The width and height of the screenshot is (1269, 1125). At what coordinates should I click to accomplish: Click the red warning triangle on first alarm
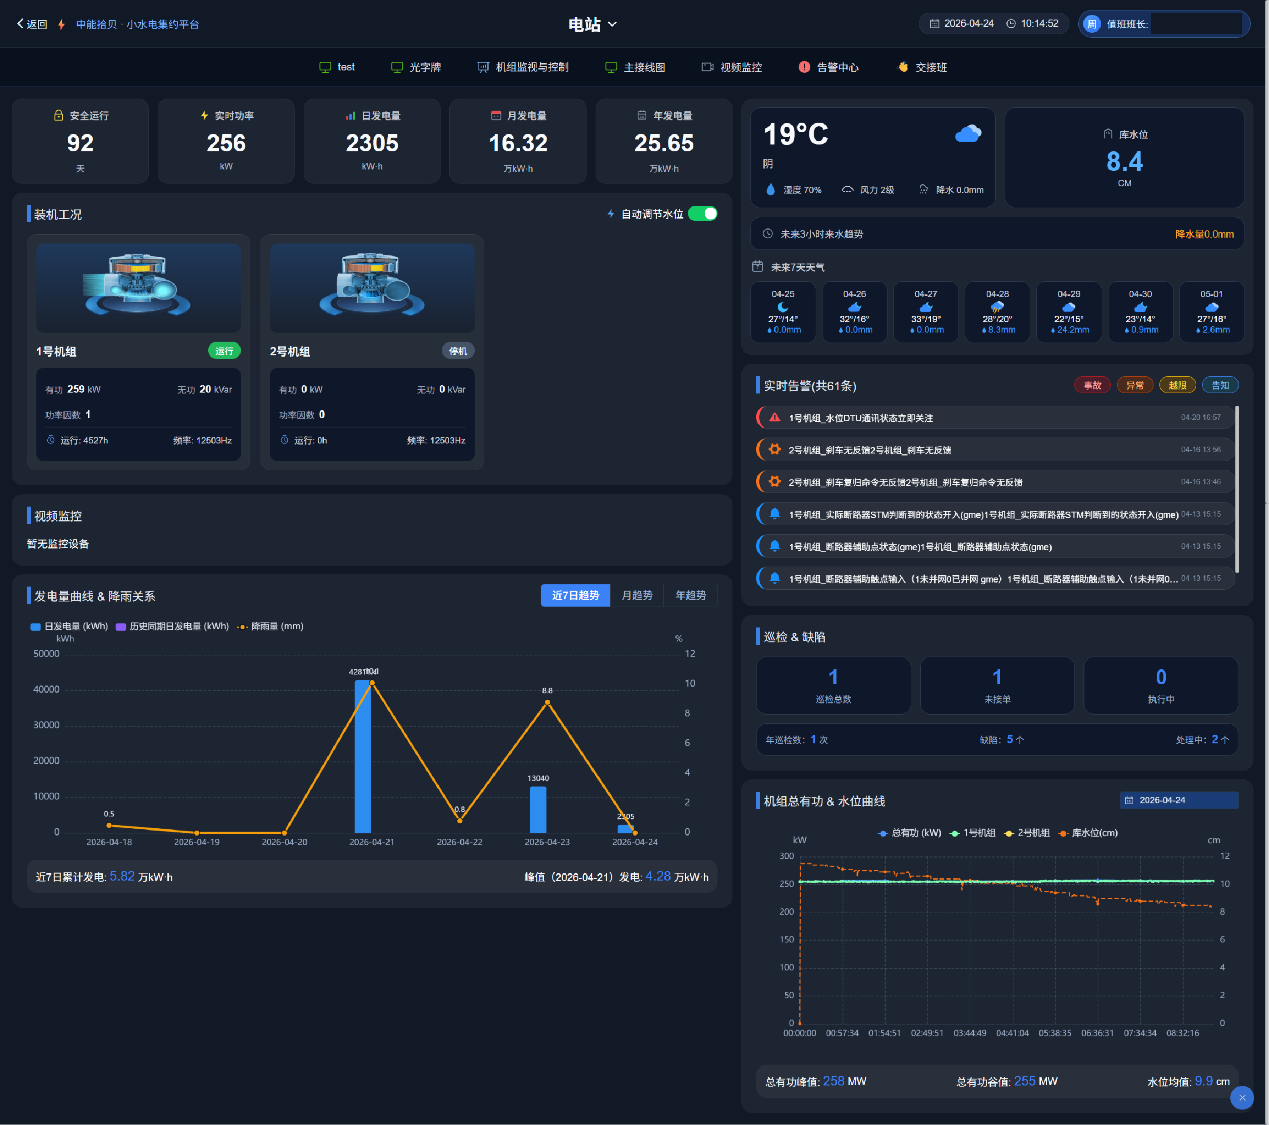[774, 418]
